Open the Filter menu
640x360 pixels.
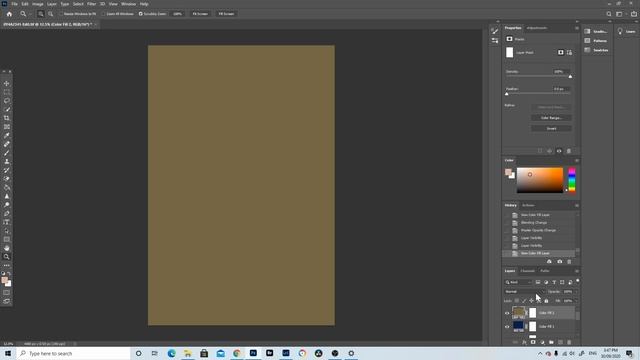tap(91, 4)
